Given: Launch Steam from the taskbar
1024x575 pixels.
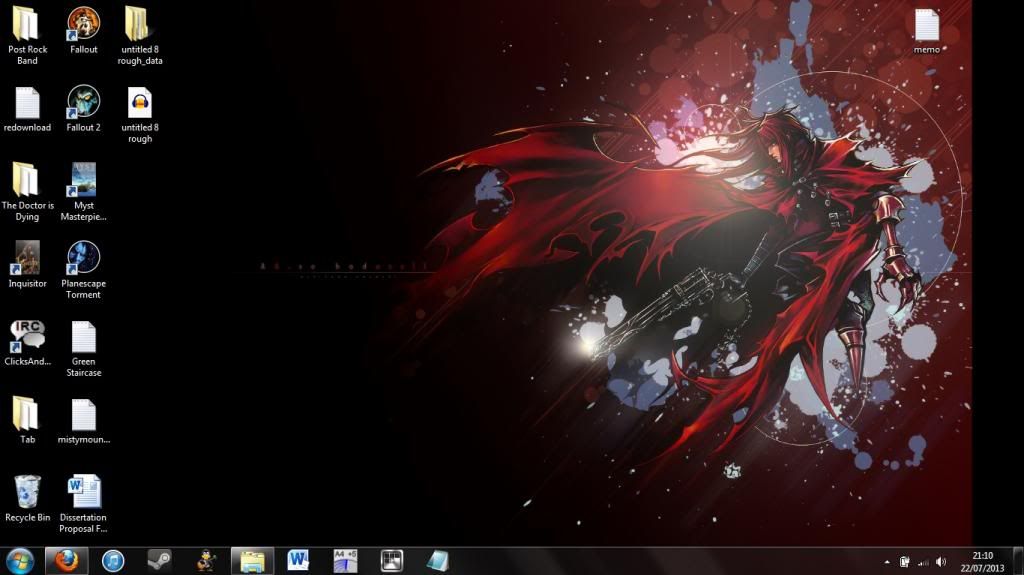Looking at the screenshot, I should (x=159, y=561).
